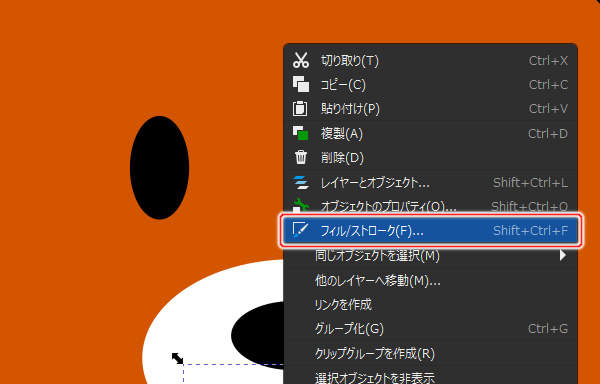Open オブジェクトのプロパティ(O)... entry

(x=430, y=206)
